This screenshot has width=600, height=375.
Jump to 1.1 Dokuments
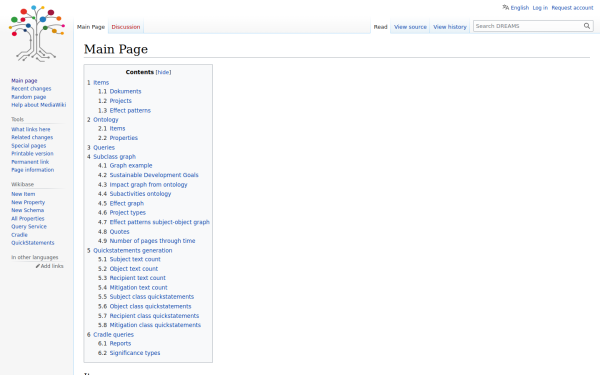point(126,91)
